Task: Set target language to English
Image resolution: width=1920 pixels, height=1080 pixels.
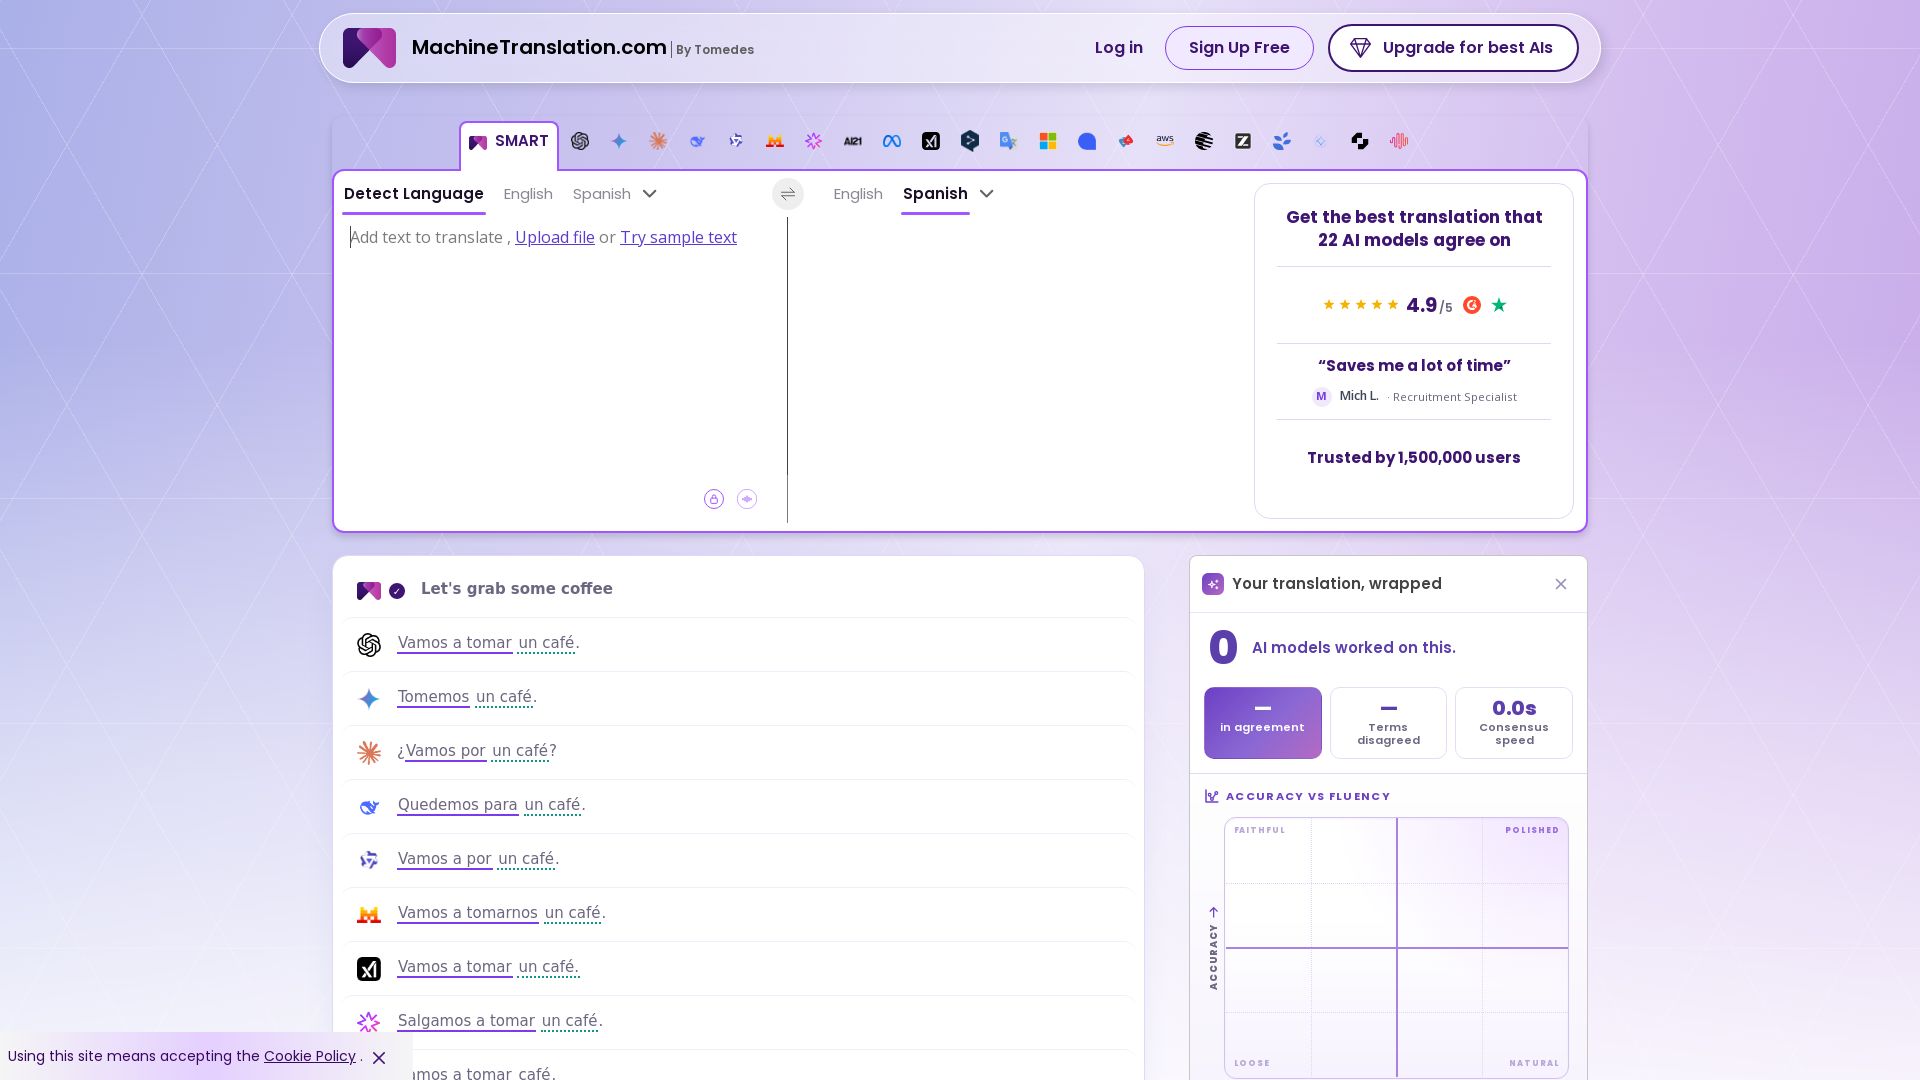Action: tap(858, 194)
